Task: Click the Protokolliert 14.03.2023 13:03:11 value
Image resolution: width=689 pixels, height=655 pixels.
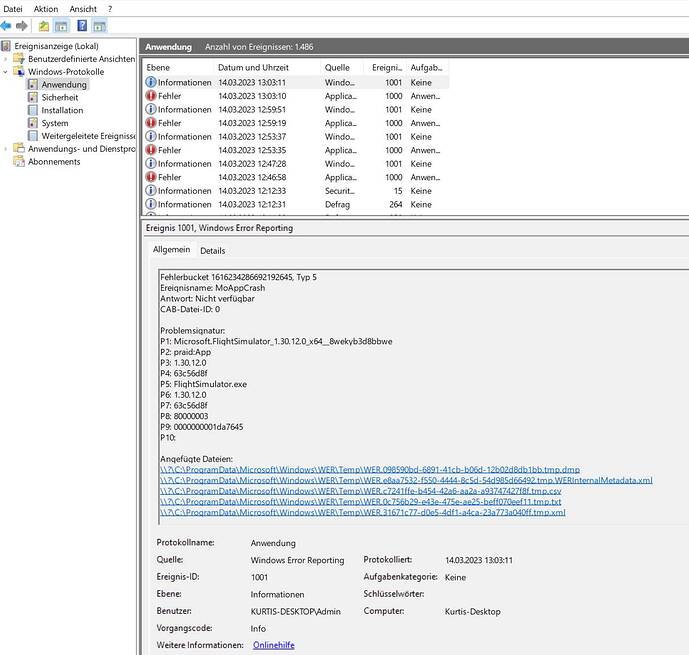Action: (479, 560)
